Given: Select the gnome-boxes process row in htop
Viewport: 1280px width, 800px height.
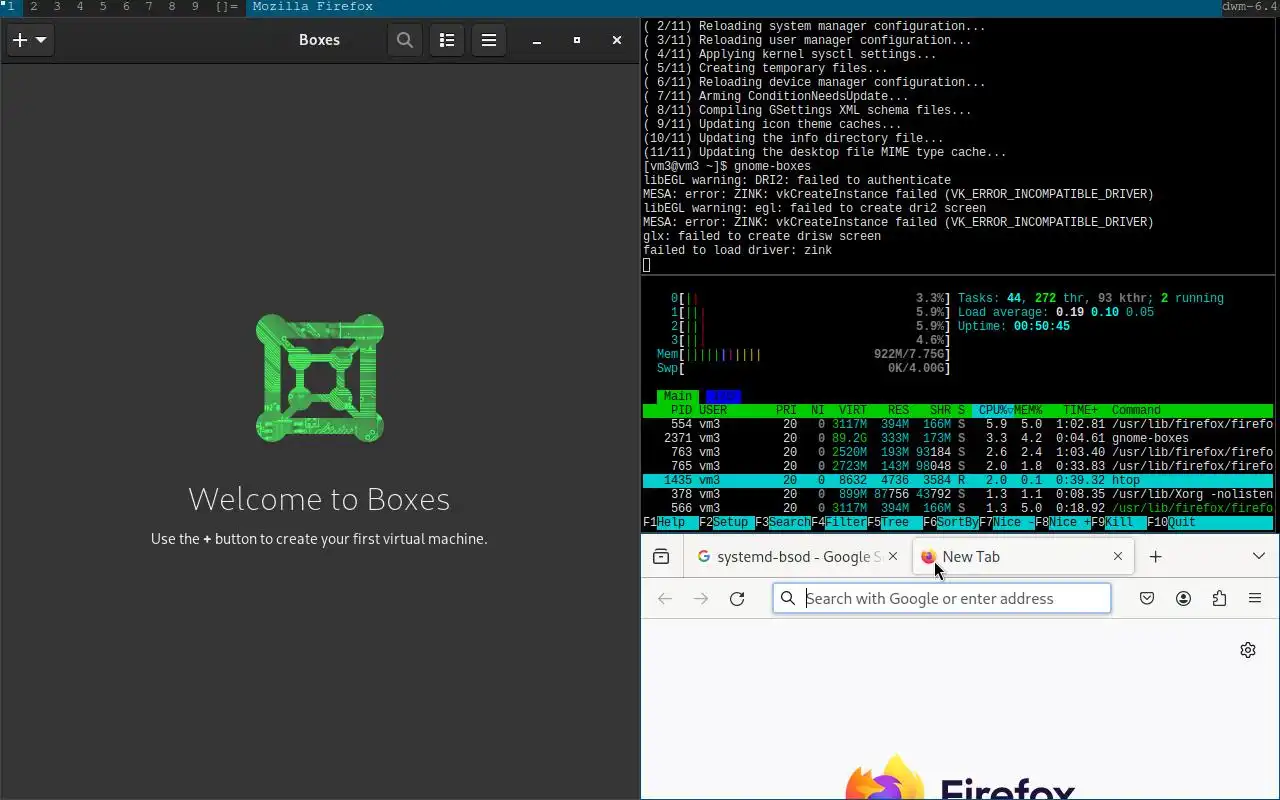Looking at the screenshot, I should tap(957, 438).
